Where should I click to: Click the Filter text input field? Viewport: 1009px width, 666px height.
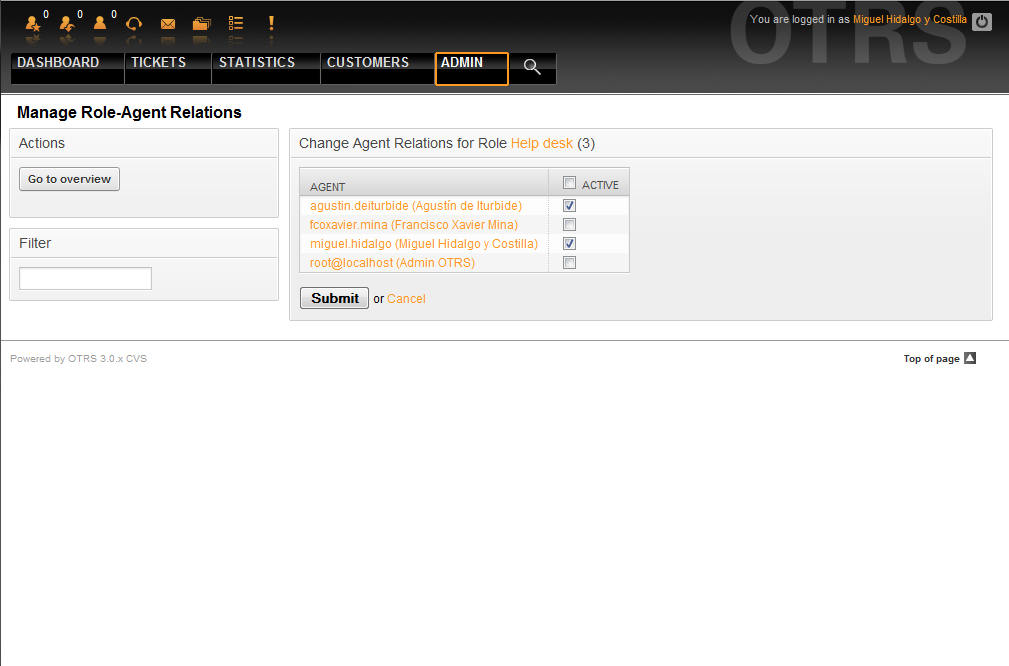(x=85, y=278)
